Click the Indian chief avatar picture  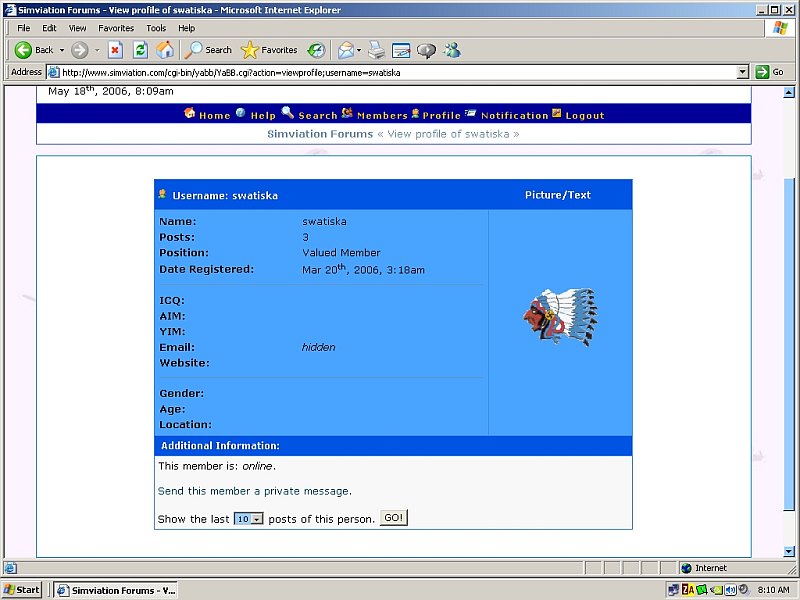(x=559, y=317)
